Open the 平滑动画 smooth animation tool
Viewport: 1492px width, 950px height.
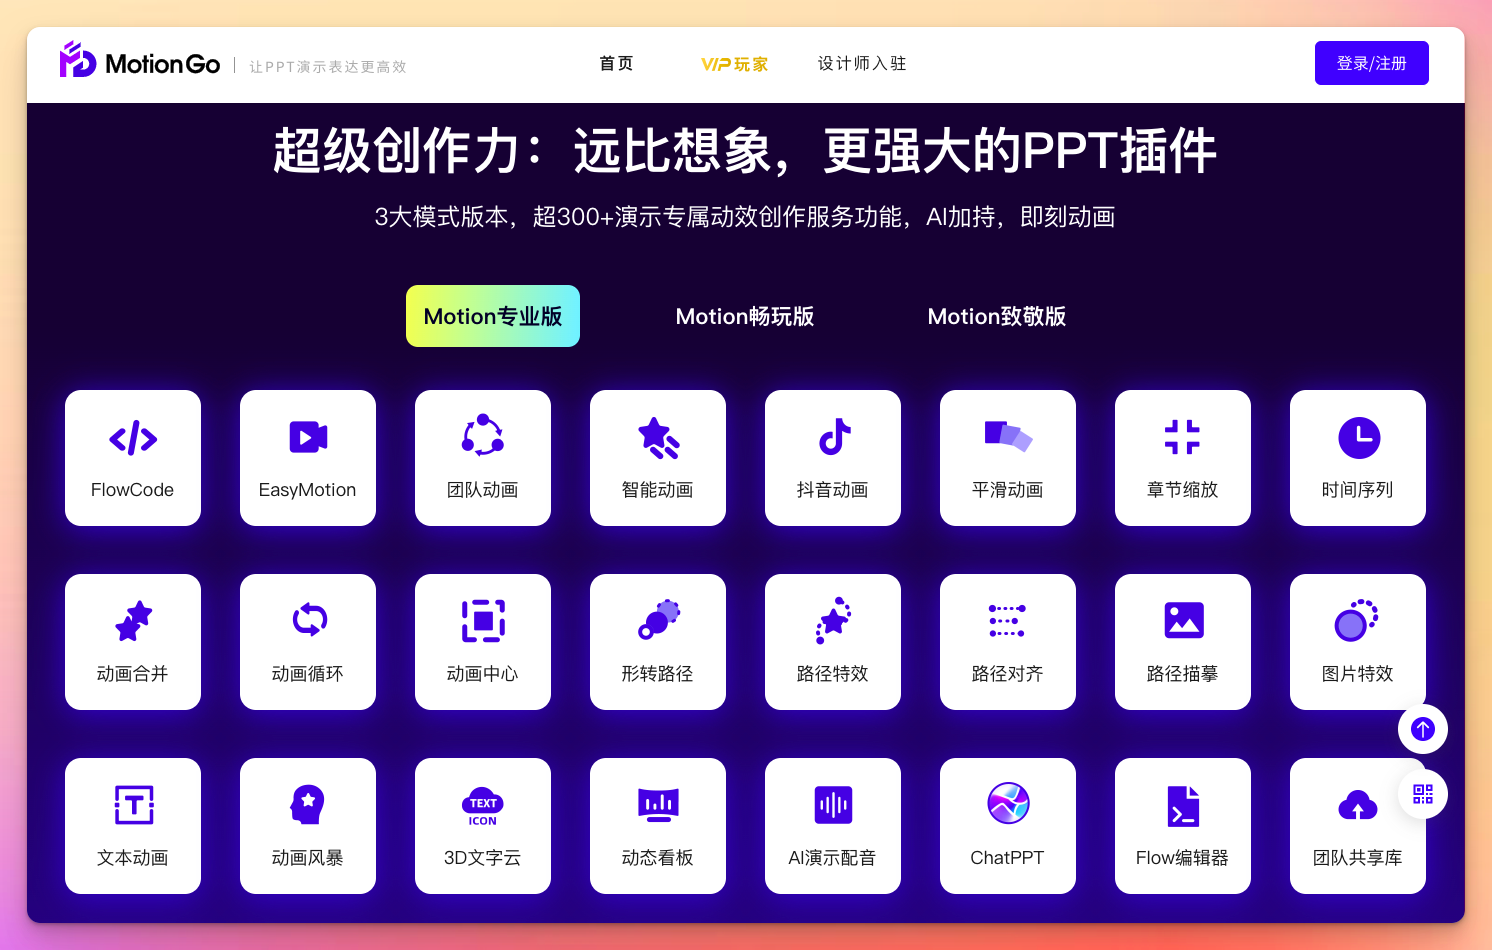[1007, 458]
